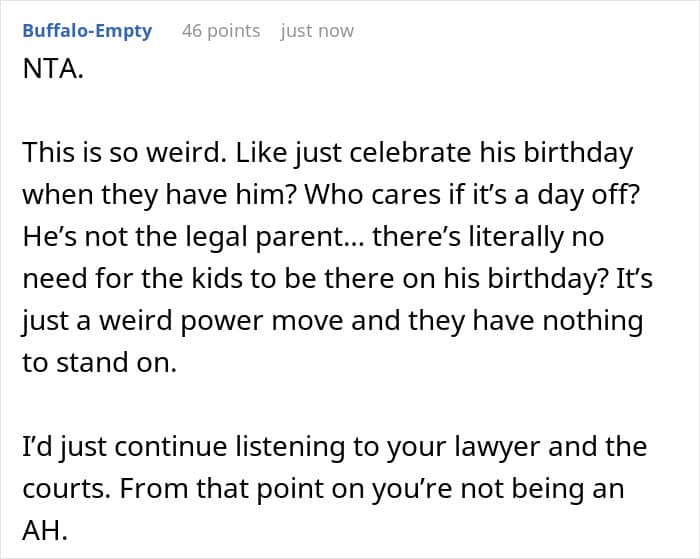
Task: Click the final "AH." text
Action: (x=44, y=532)
